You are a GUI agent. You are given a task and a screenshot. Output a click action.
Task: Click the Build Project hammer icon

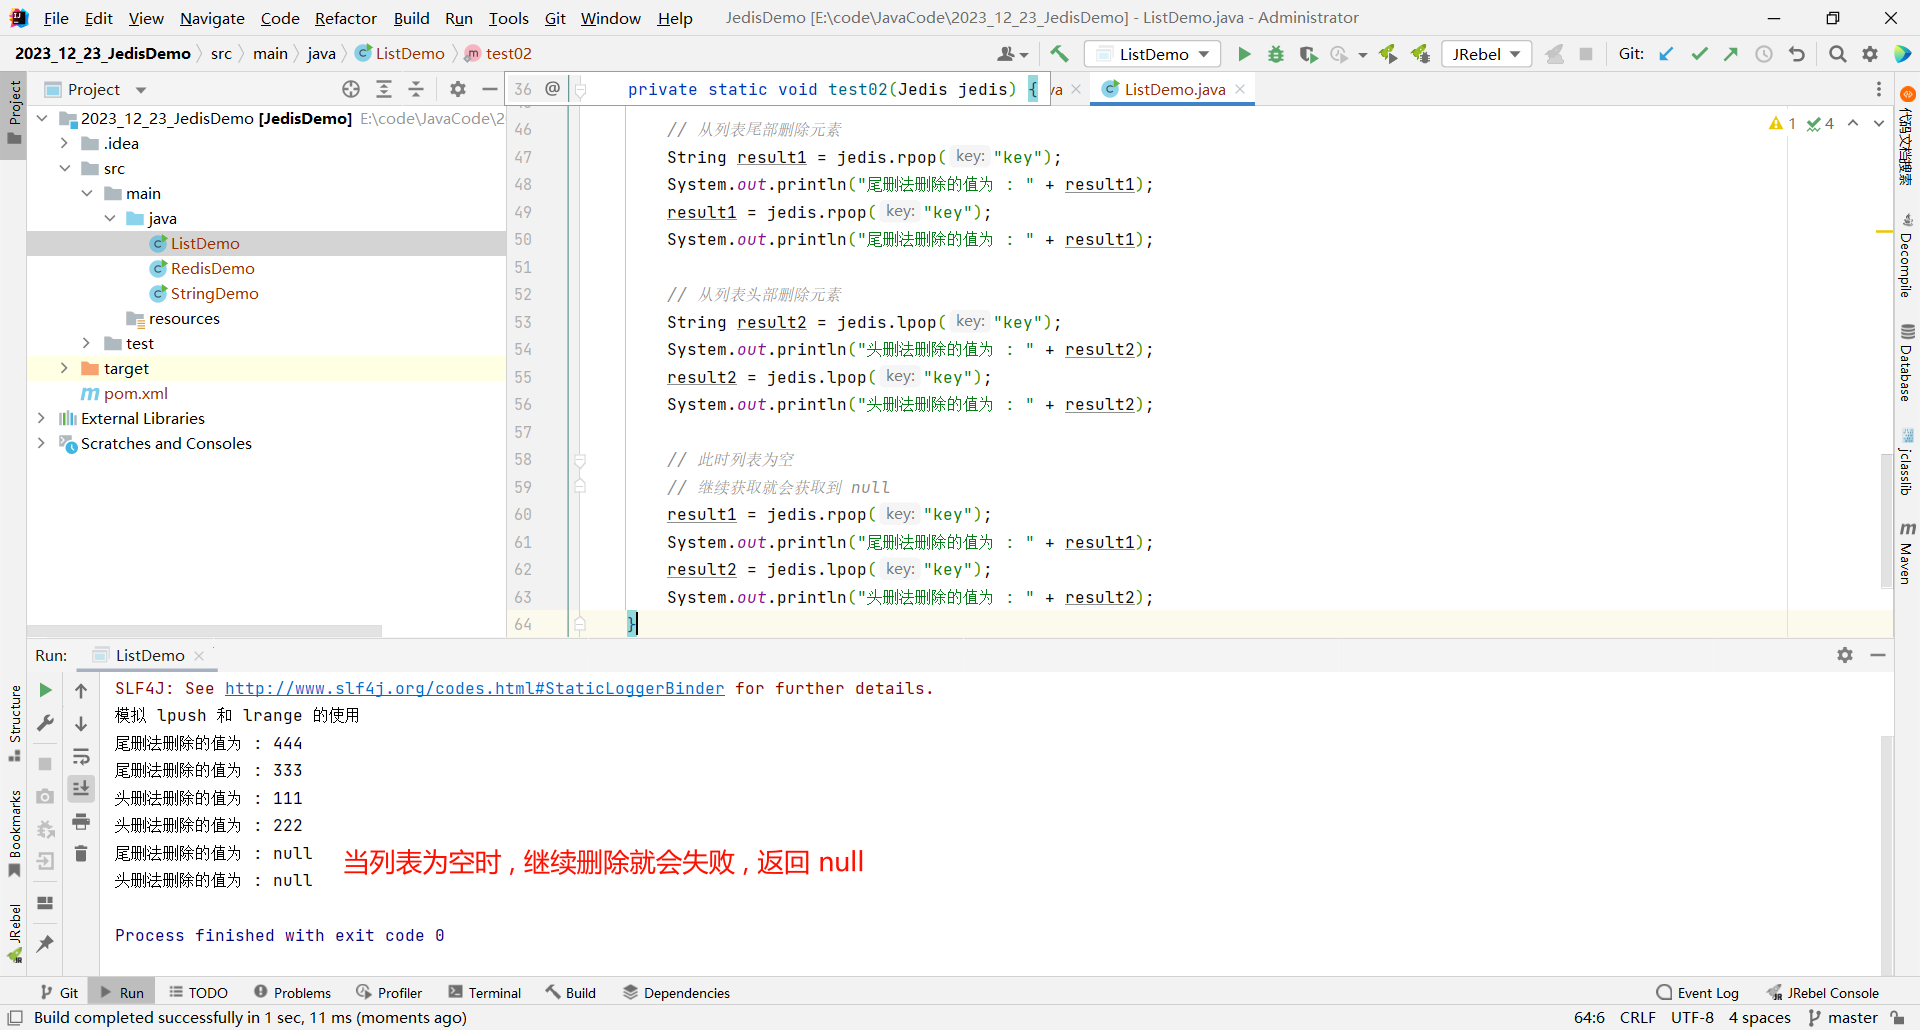click(x=1059, y=54)
